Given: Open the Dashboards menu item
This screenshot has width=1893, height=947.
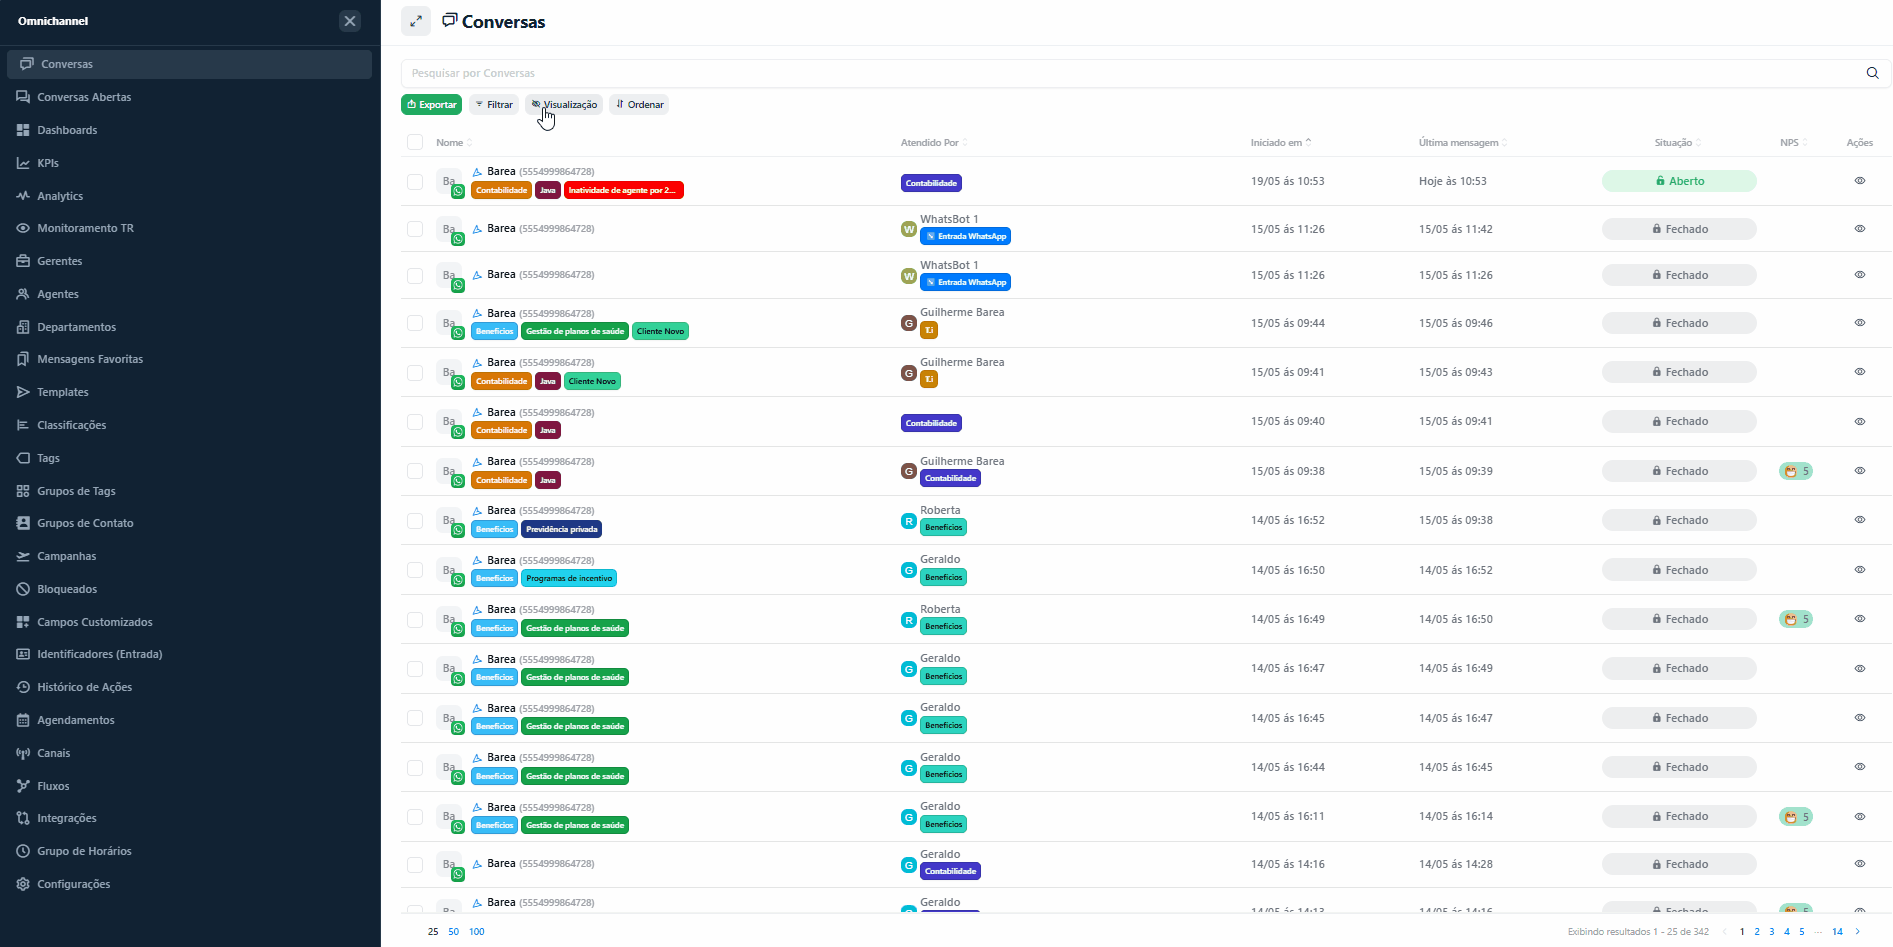Looking at the screenshot, I should (x=67, y=130).
